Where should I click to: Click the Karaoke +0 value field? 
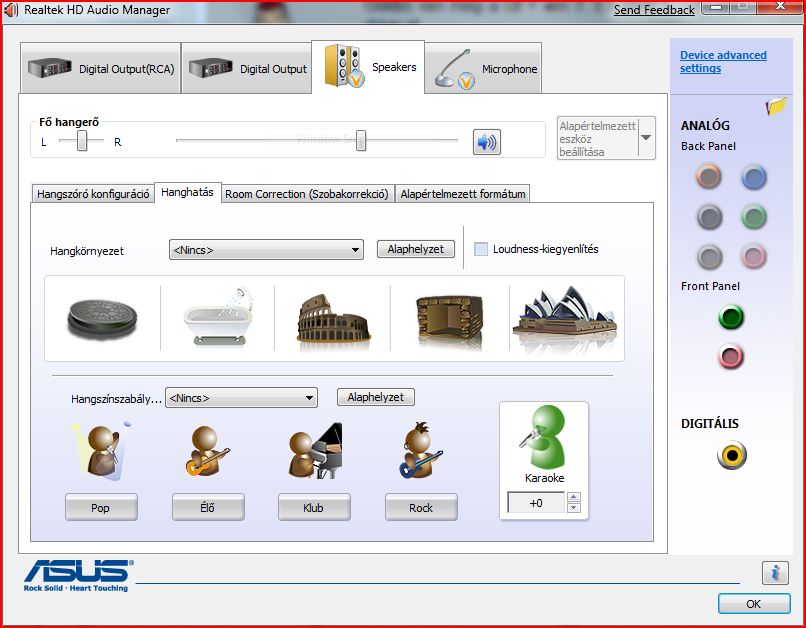pos(536,503)
